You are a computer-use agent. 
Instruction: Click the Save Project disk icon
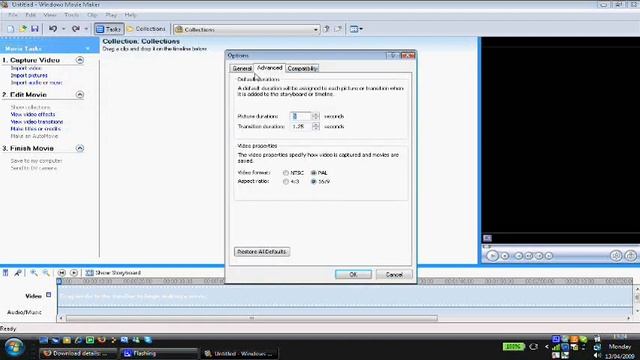click(35, 29)
